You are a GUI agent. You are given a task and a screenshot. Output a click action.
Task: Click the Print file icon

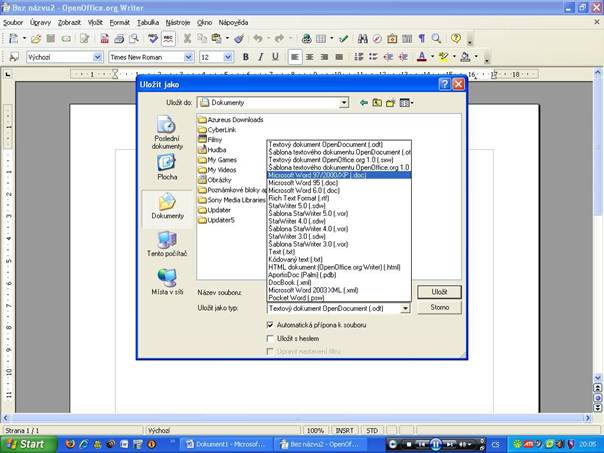[119, 38]
